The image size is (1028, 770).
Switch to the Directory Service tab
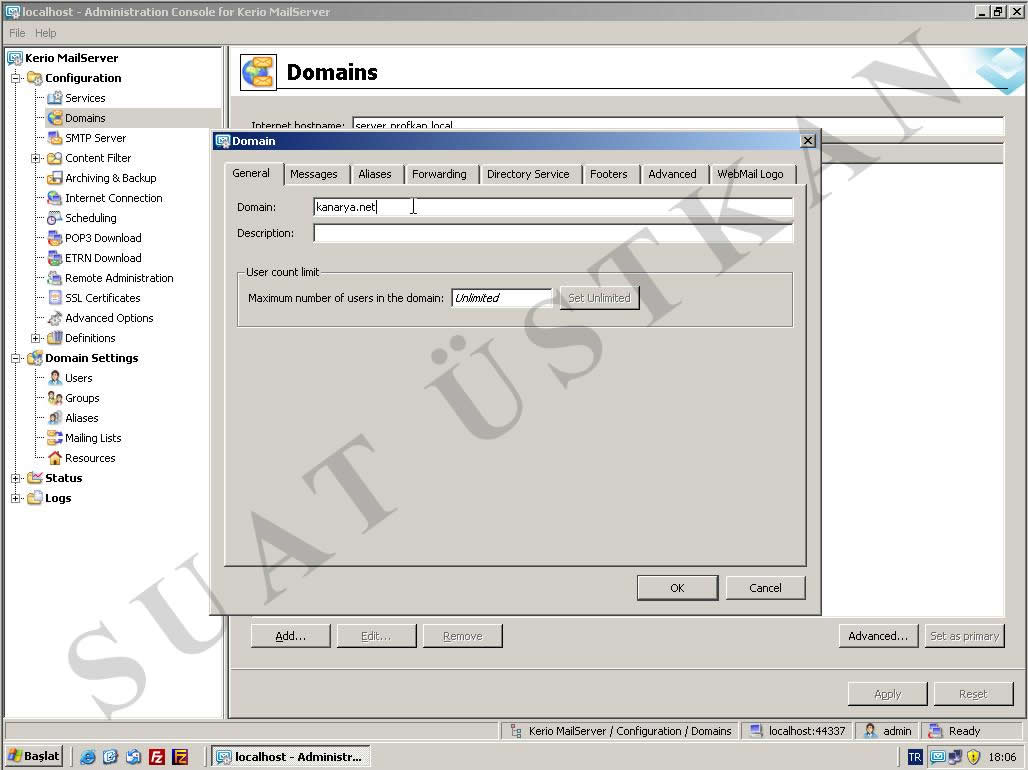pos(528,174)
